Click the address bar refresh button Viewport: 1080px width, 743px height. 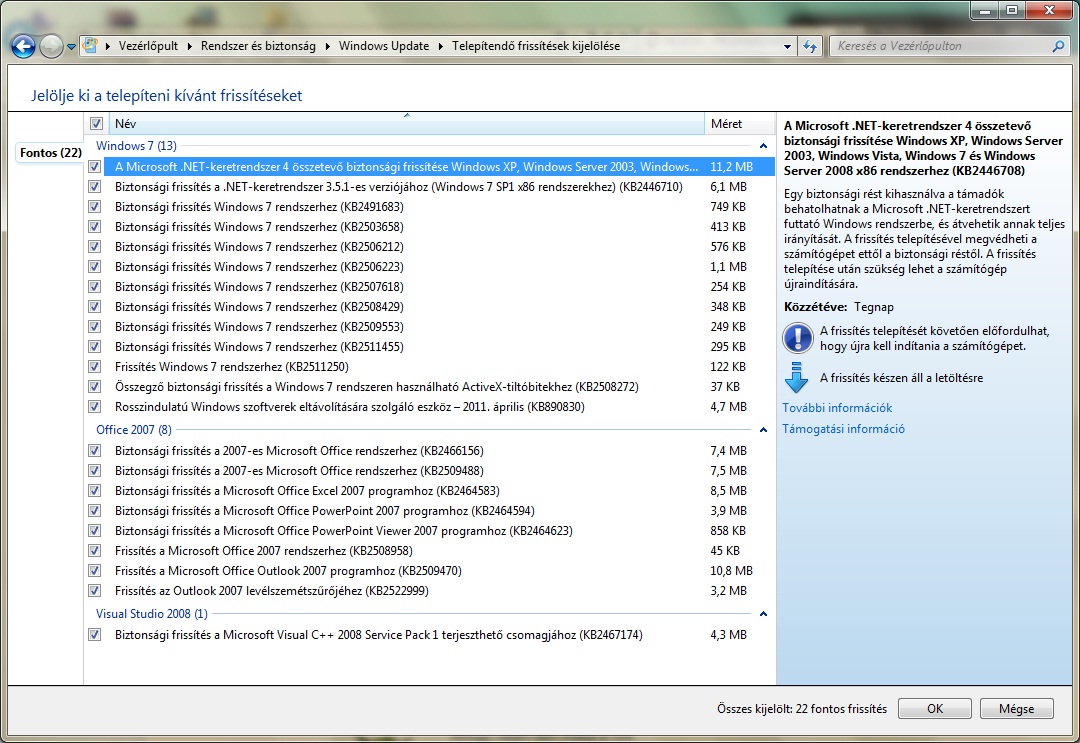(x=810, y=46)
